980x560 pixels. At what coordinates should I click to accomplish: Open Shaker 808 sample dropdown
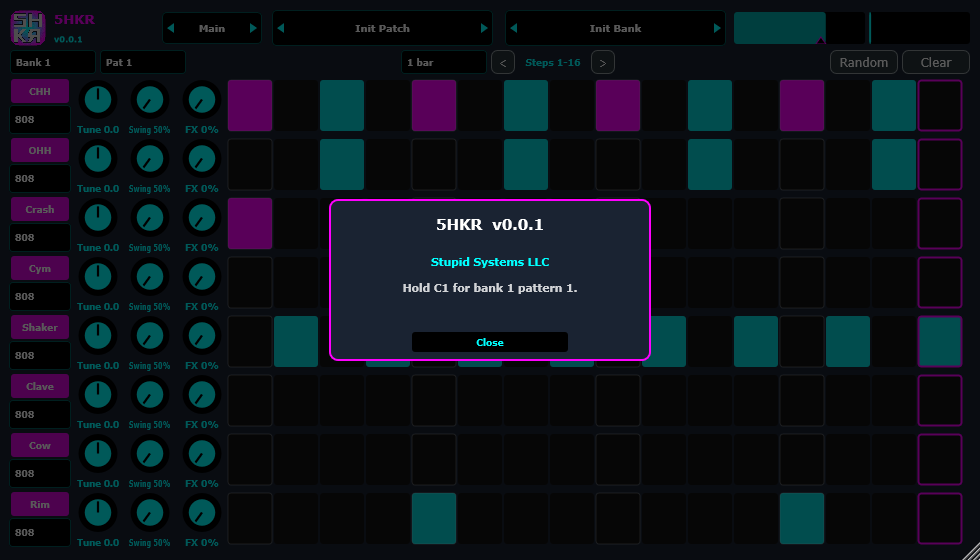click(40, 356)
